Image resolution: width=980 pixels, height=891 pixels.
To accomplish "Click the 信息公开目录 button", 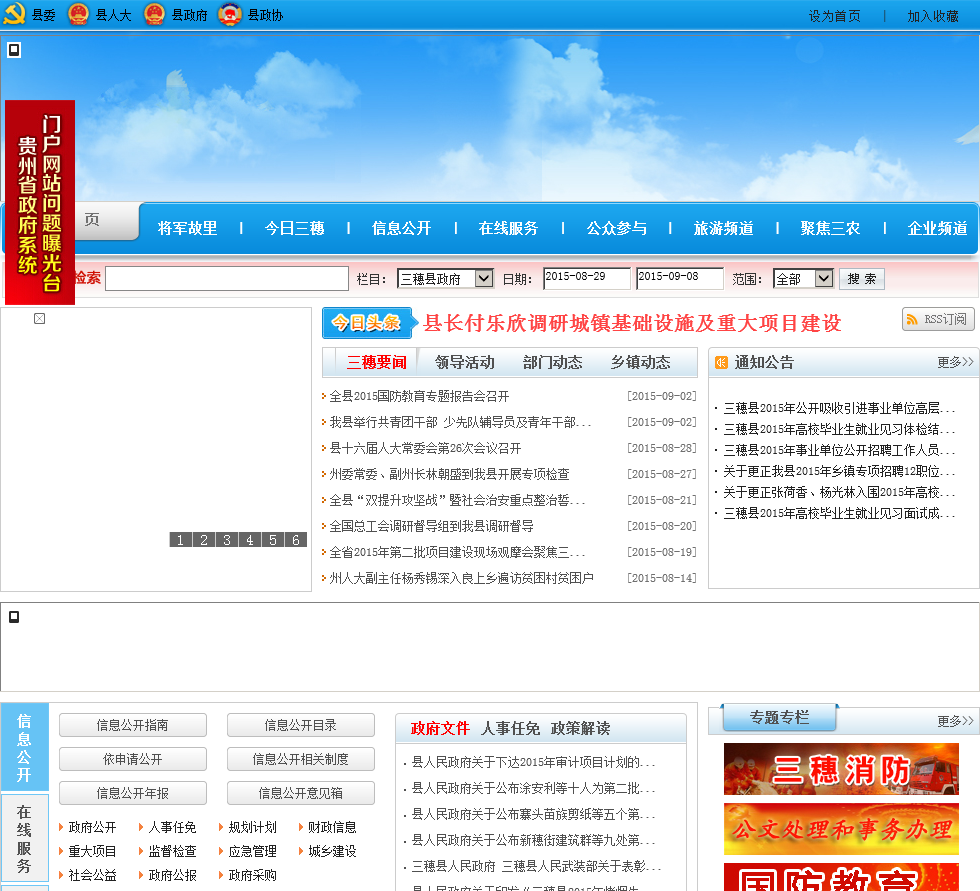I will tap(301, 725).
